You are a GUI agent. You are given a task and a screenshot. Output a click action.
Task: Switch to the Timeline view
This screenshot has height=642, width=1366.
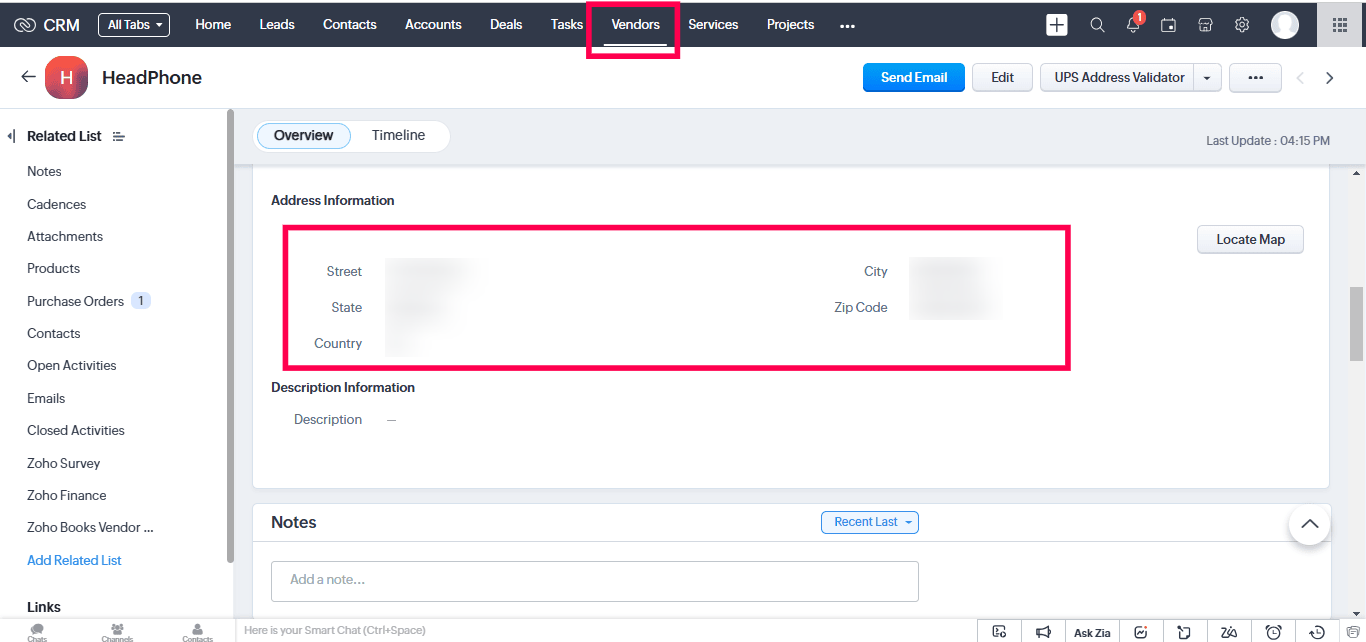398,136
